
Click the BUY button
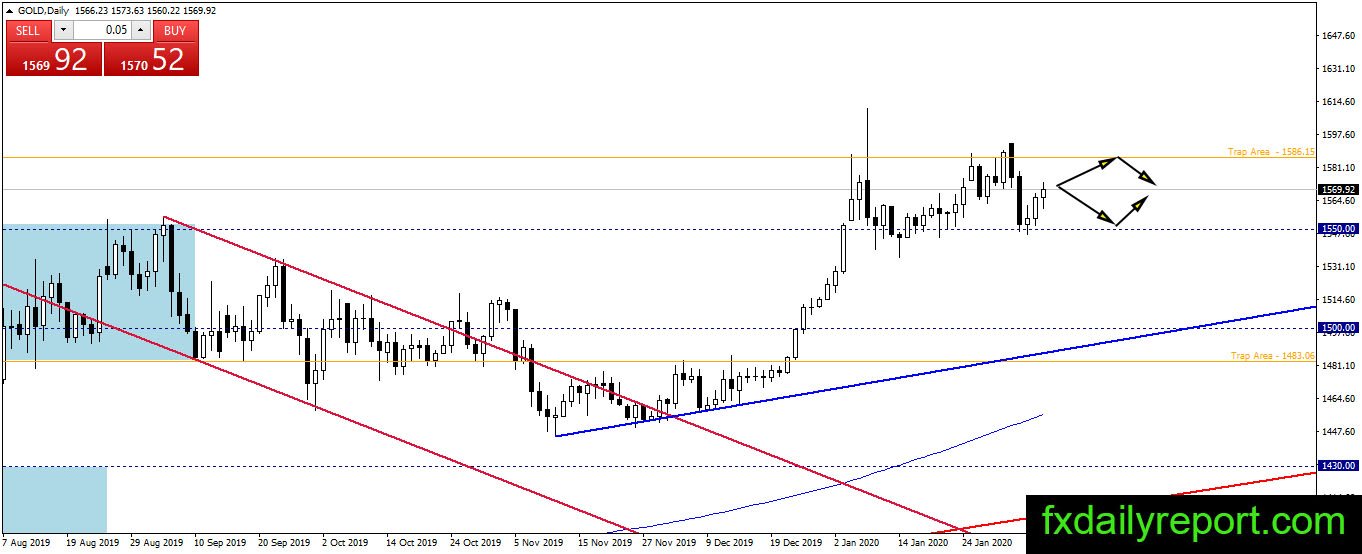[175, 30]
